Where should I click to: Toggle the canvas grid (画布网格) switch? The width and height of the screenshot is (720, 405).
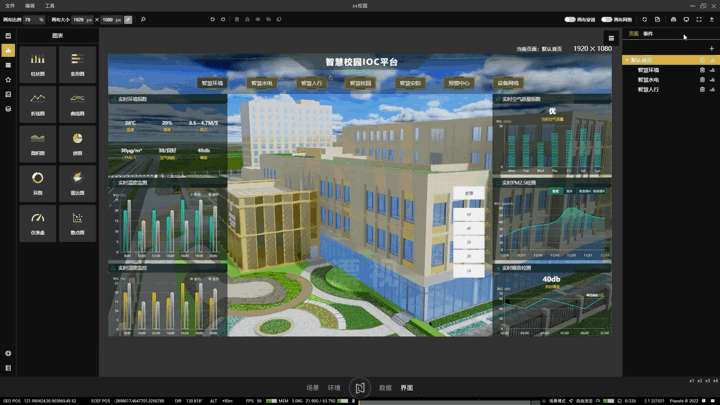[607, 19]
